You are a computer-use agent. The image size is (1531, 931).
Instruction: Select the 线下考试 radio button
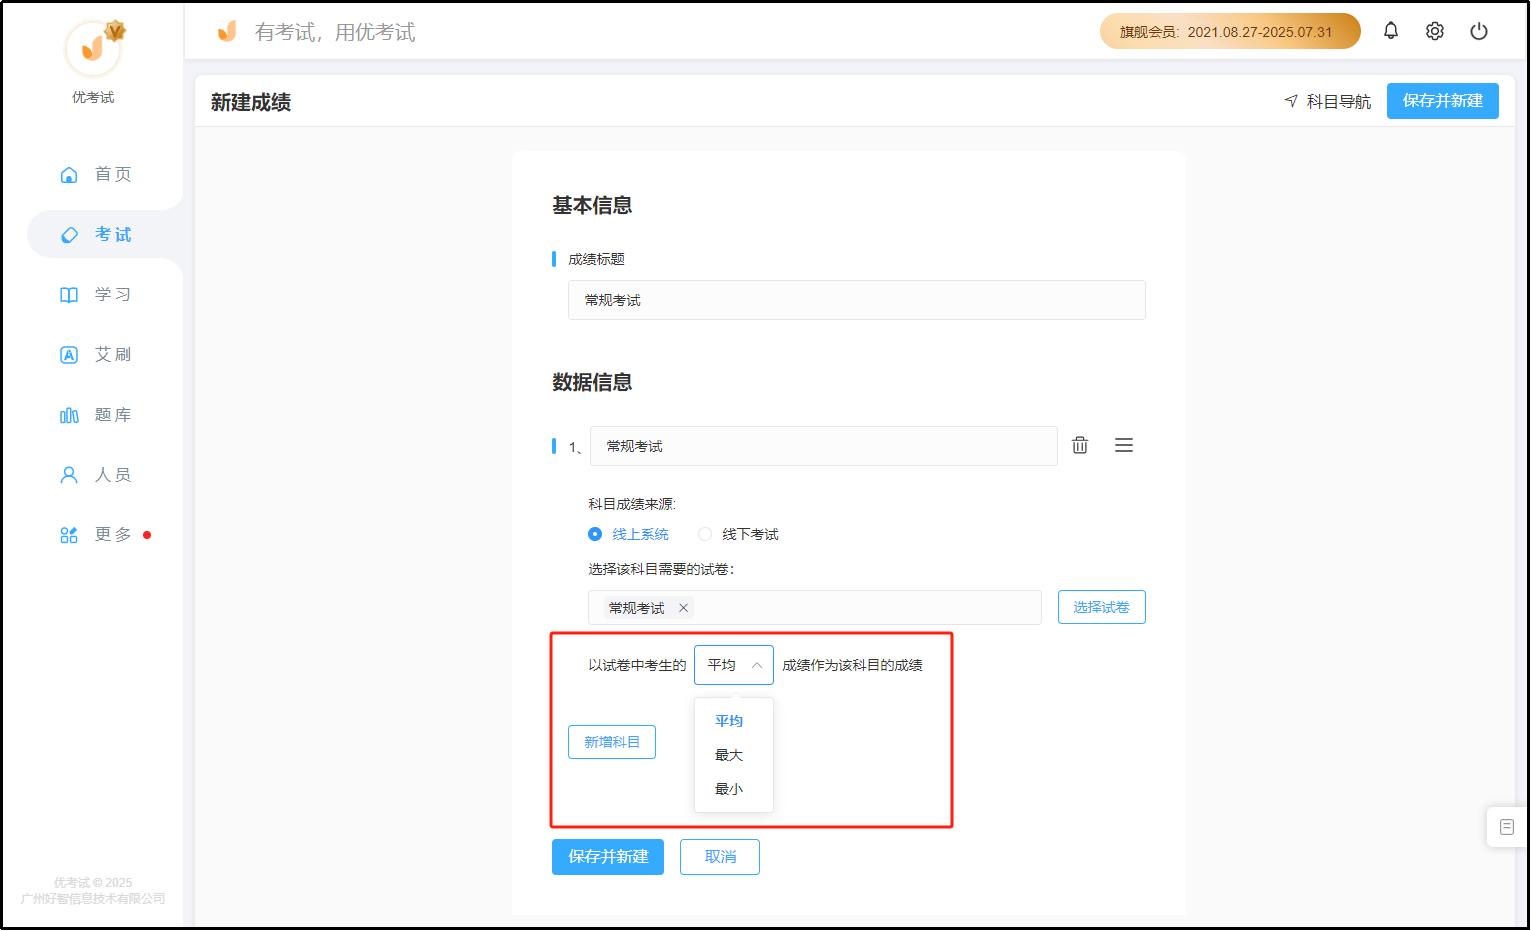click(704, 534)
